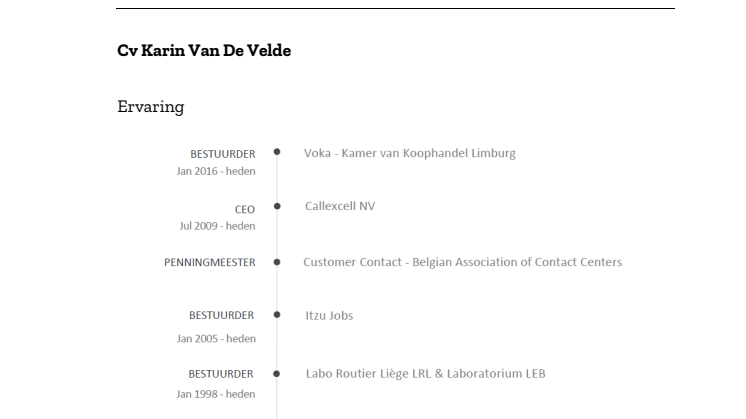The width and height of the screenshot is (746, 419).
Task: Click BESTUURDER label beside Itzu Jobs
Action: click(222, 315)
